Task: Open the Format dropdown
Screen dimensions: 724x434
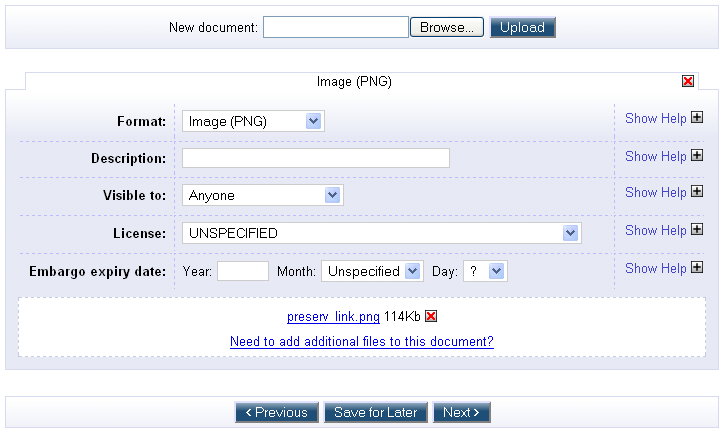Action: pos(253,121)
